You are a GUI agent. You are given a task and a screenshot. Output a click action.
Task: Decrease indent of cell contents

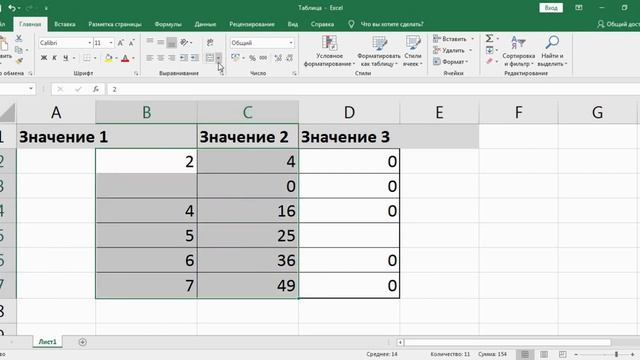click(x=184, y=58)
